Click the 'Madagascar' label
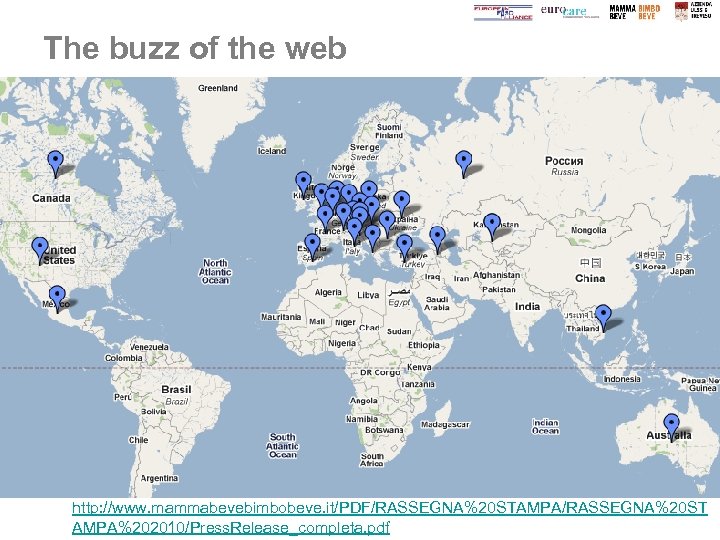The image size is (720, 540). 445,425
